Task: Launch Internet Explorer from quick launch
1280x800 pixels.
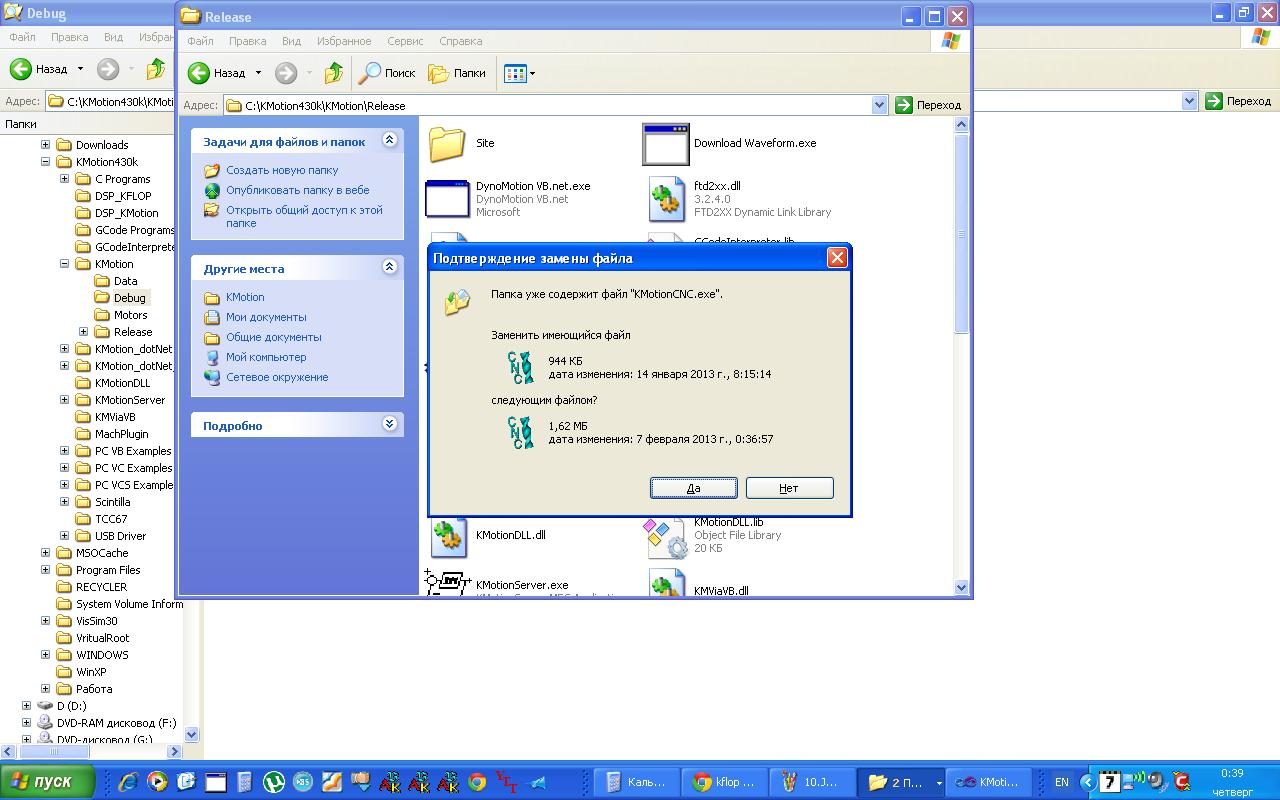Action: pos(128,782)
